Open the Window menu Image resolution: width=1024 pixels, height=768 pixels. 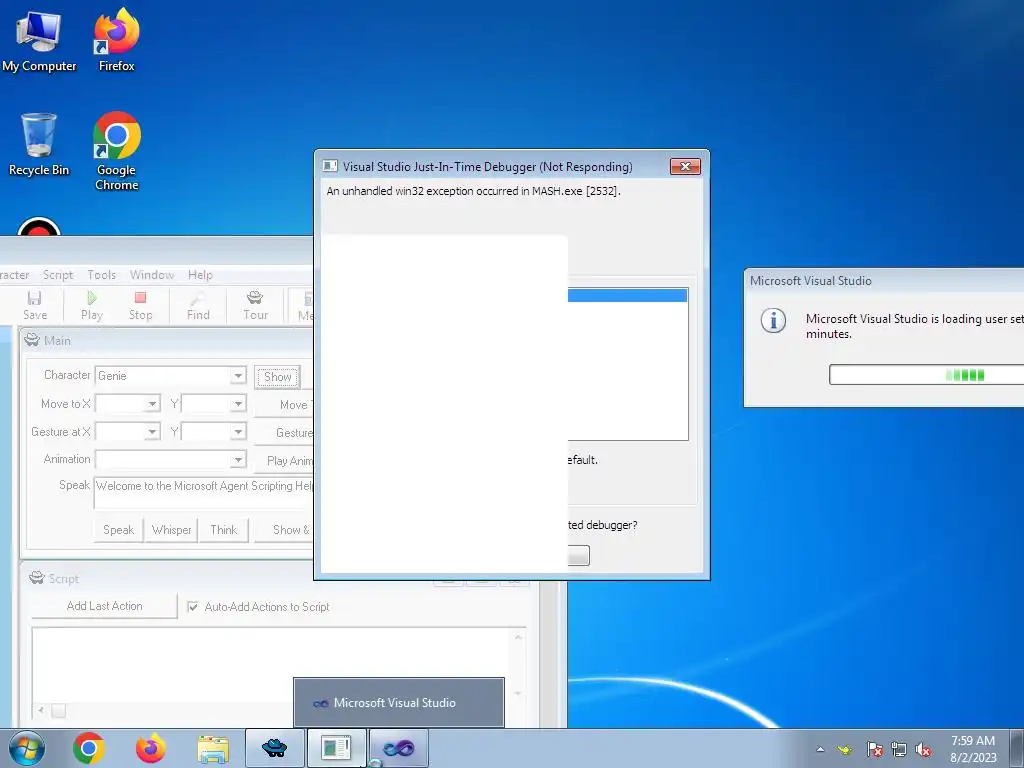[152, 275]
